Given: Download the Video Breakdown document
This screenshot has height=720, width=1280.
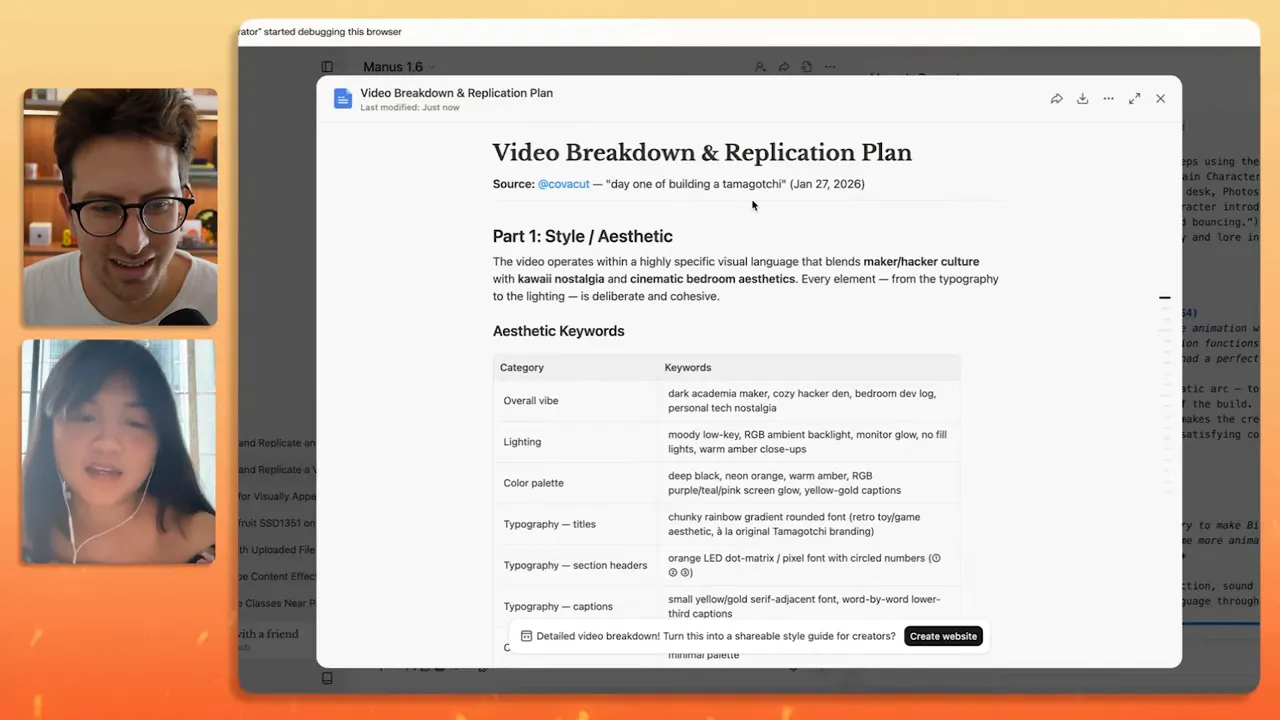Looking at the screenshot, I should [1082, 99].
